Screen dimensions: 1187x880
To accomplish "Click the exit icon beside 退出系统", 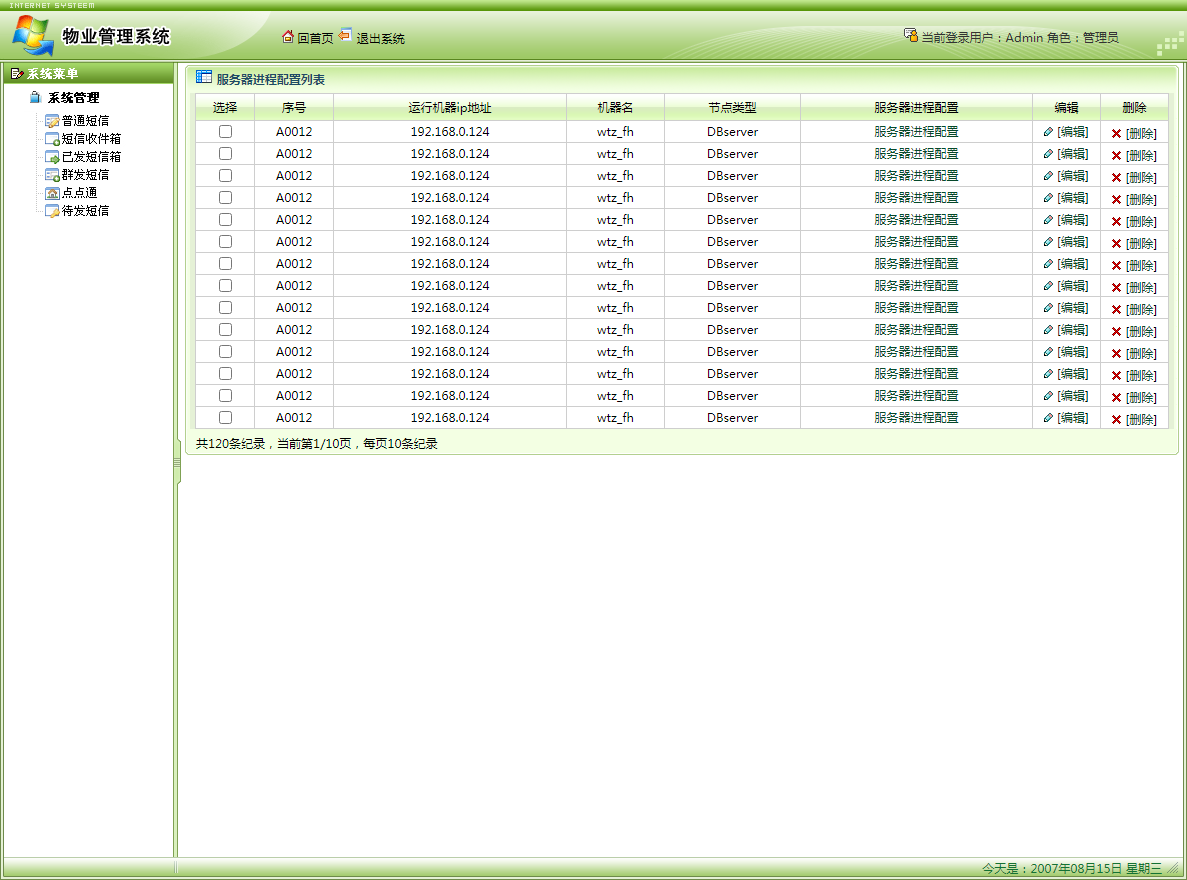I will coord(345,35).
